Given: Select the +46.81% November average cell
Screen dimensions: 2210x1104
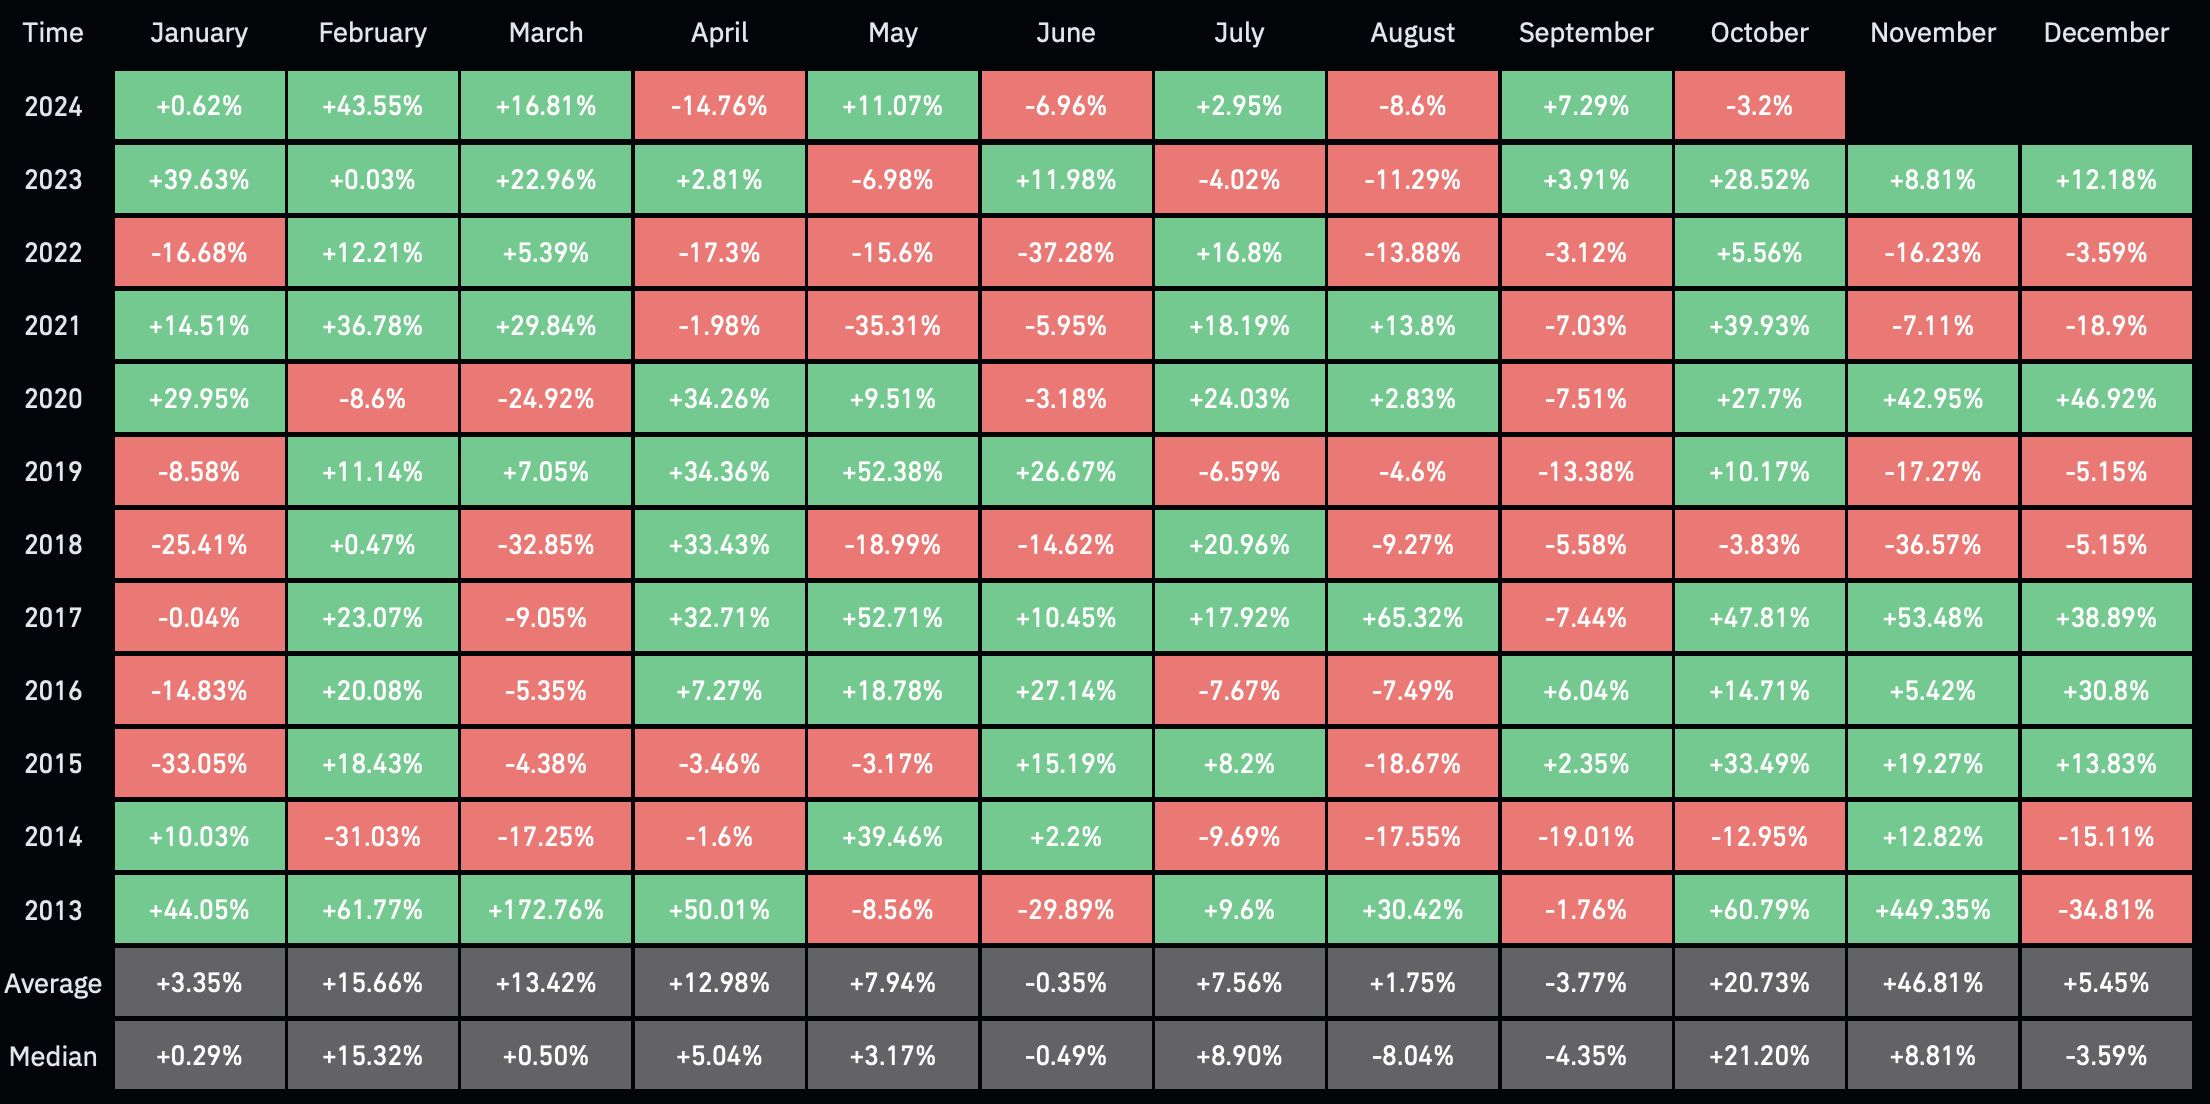Looking at the screenshot, I should 1932,983.
